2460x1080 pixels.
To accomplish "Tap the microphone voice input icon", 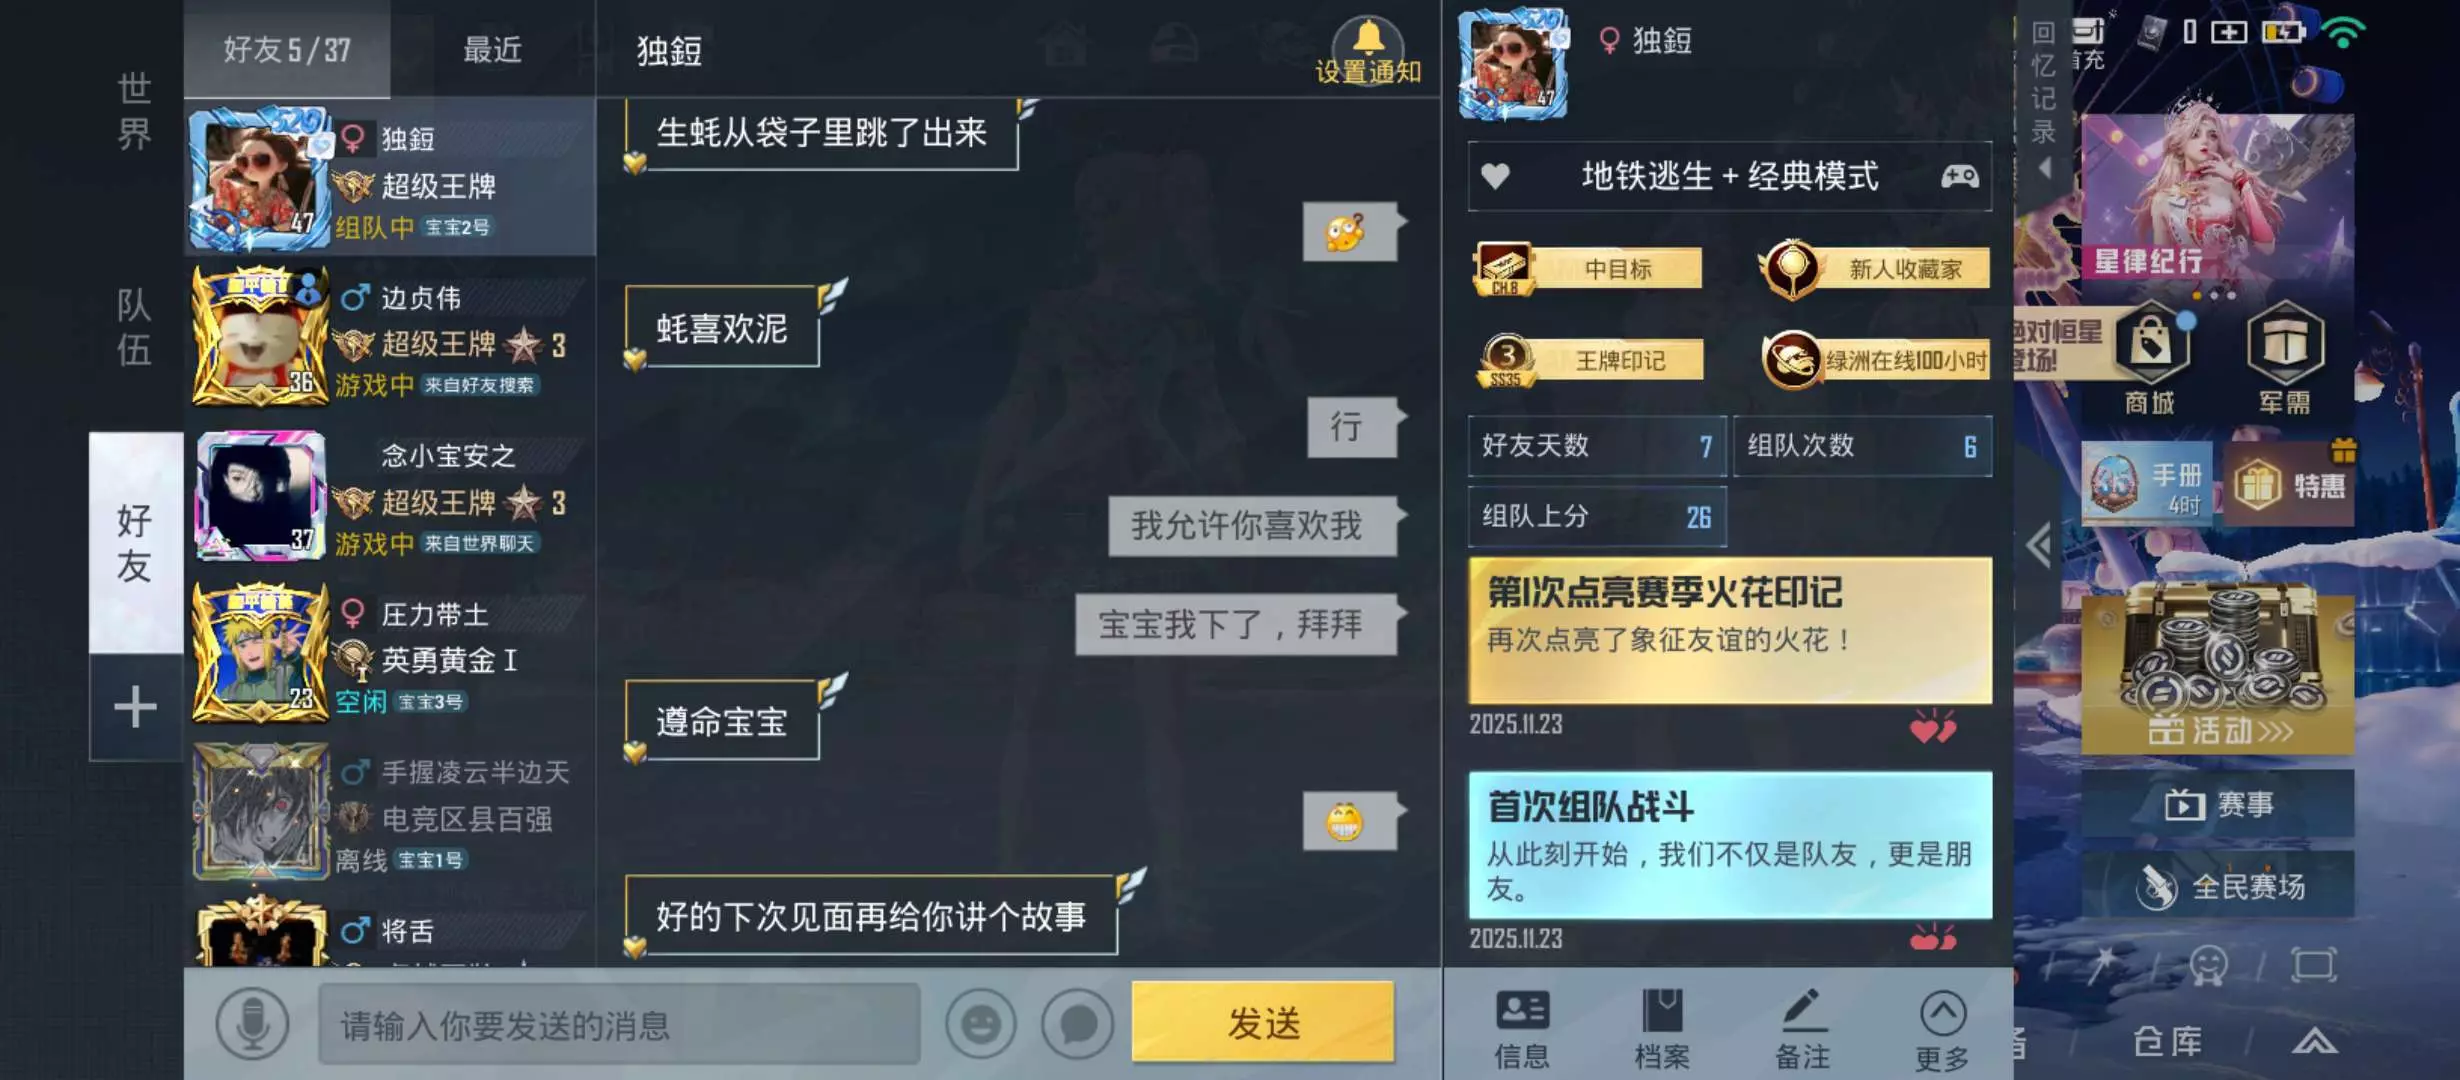I will [253, 1024].
